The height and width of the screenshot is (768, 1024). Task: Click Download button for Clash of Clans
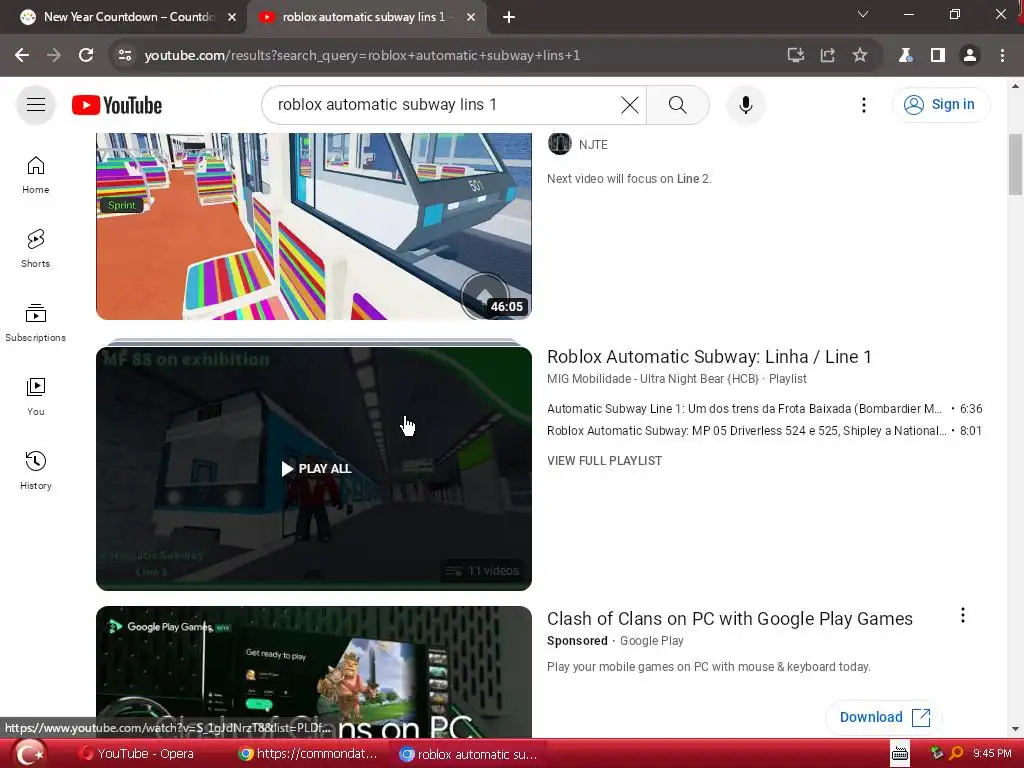point(884,717)
